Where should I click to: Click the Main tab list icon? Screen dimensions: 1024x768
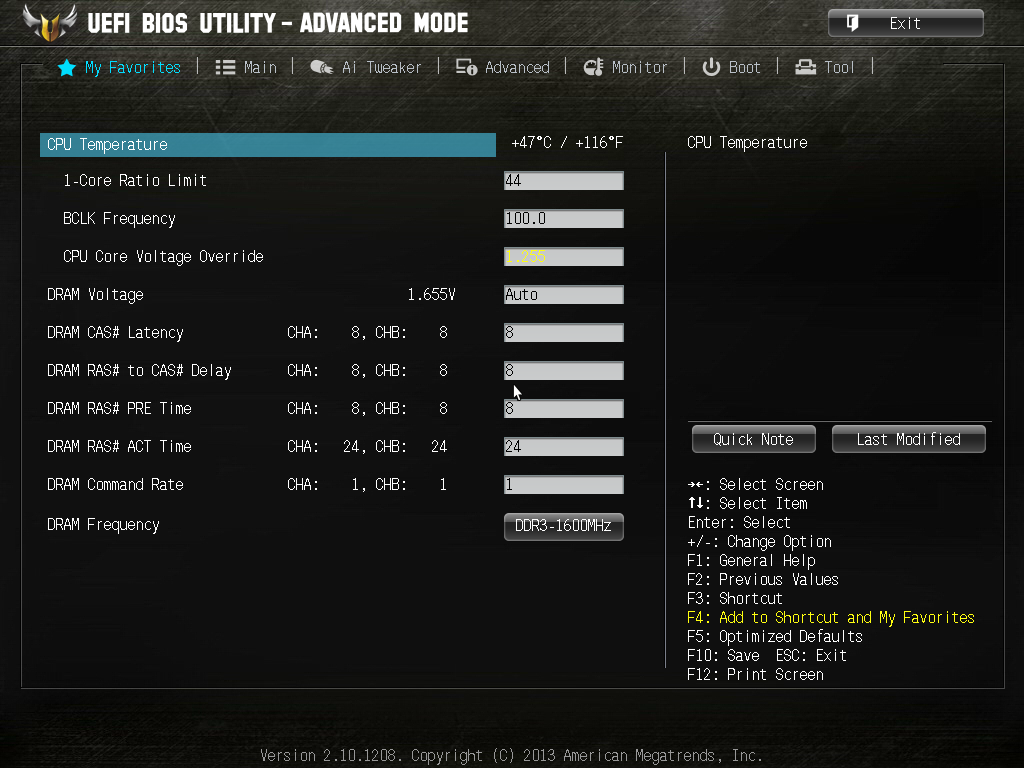[x=225, y=68]
